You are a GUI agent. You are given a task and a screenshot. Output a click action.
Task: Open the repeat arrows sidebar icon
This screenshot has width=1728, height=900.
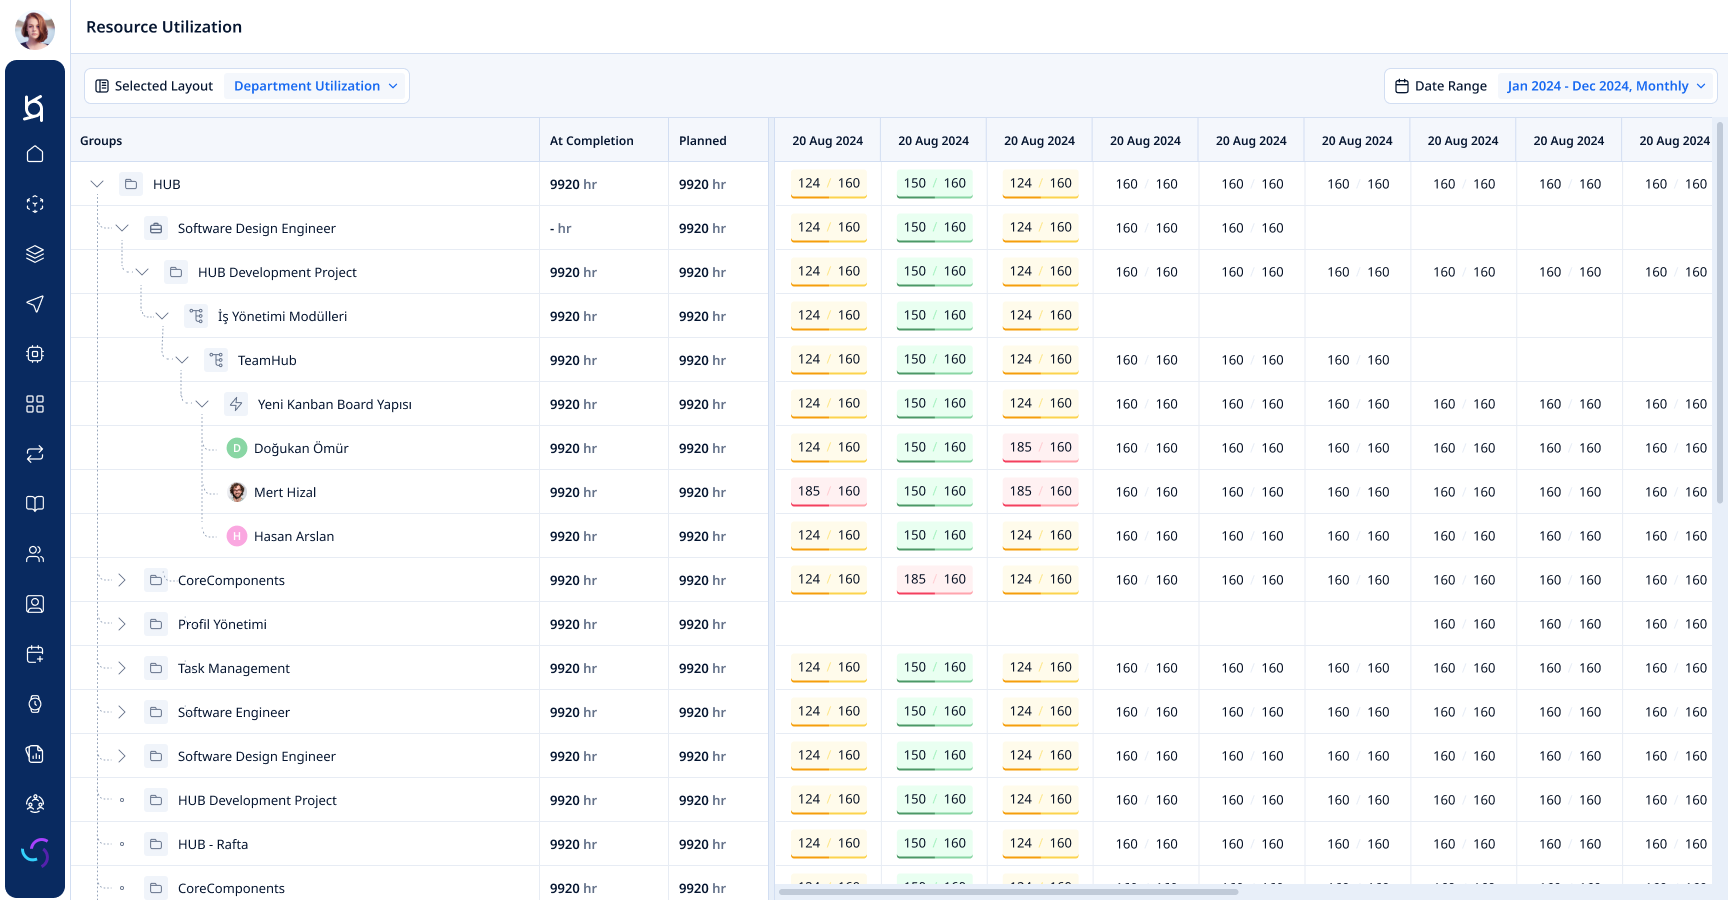[x=35, y=454]
